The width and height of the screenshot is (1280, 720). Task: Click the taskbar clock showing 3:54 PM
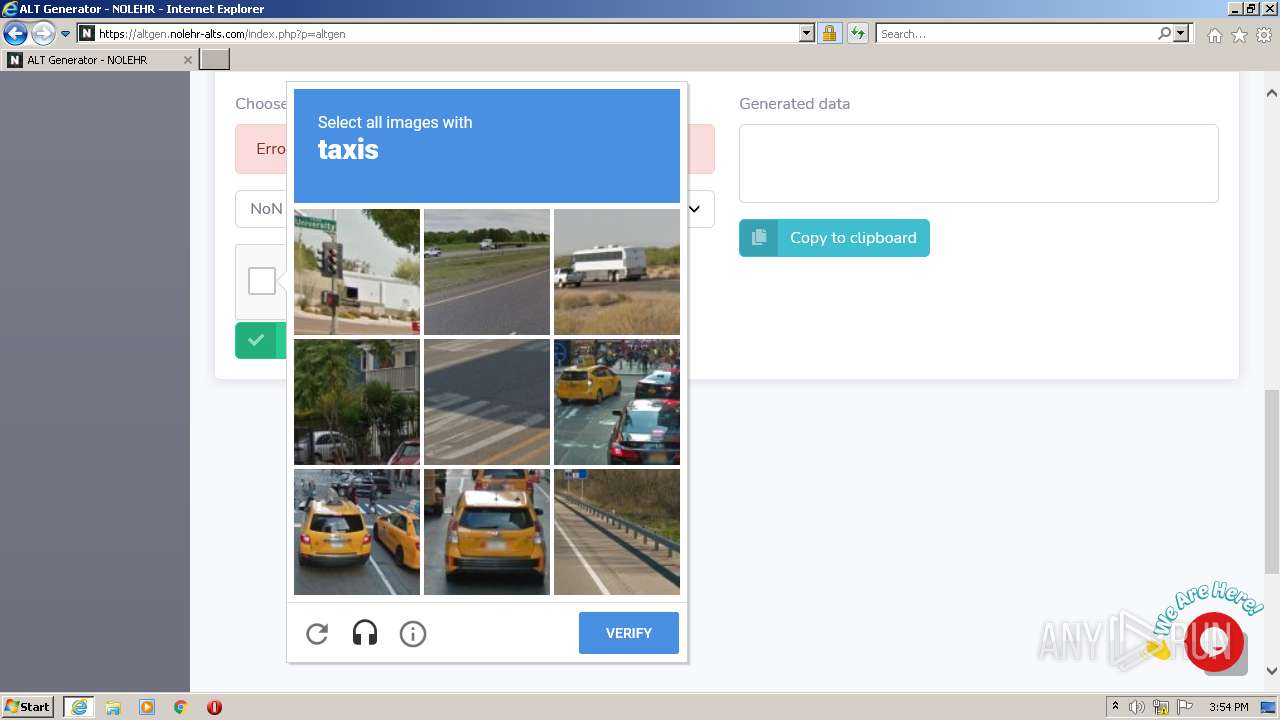point(1228,707)
